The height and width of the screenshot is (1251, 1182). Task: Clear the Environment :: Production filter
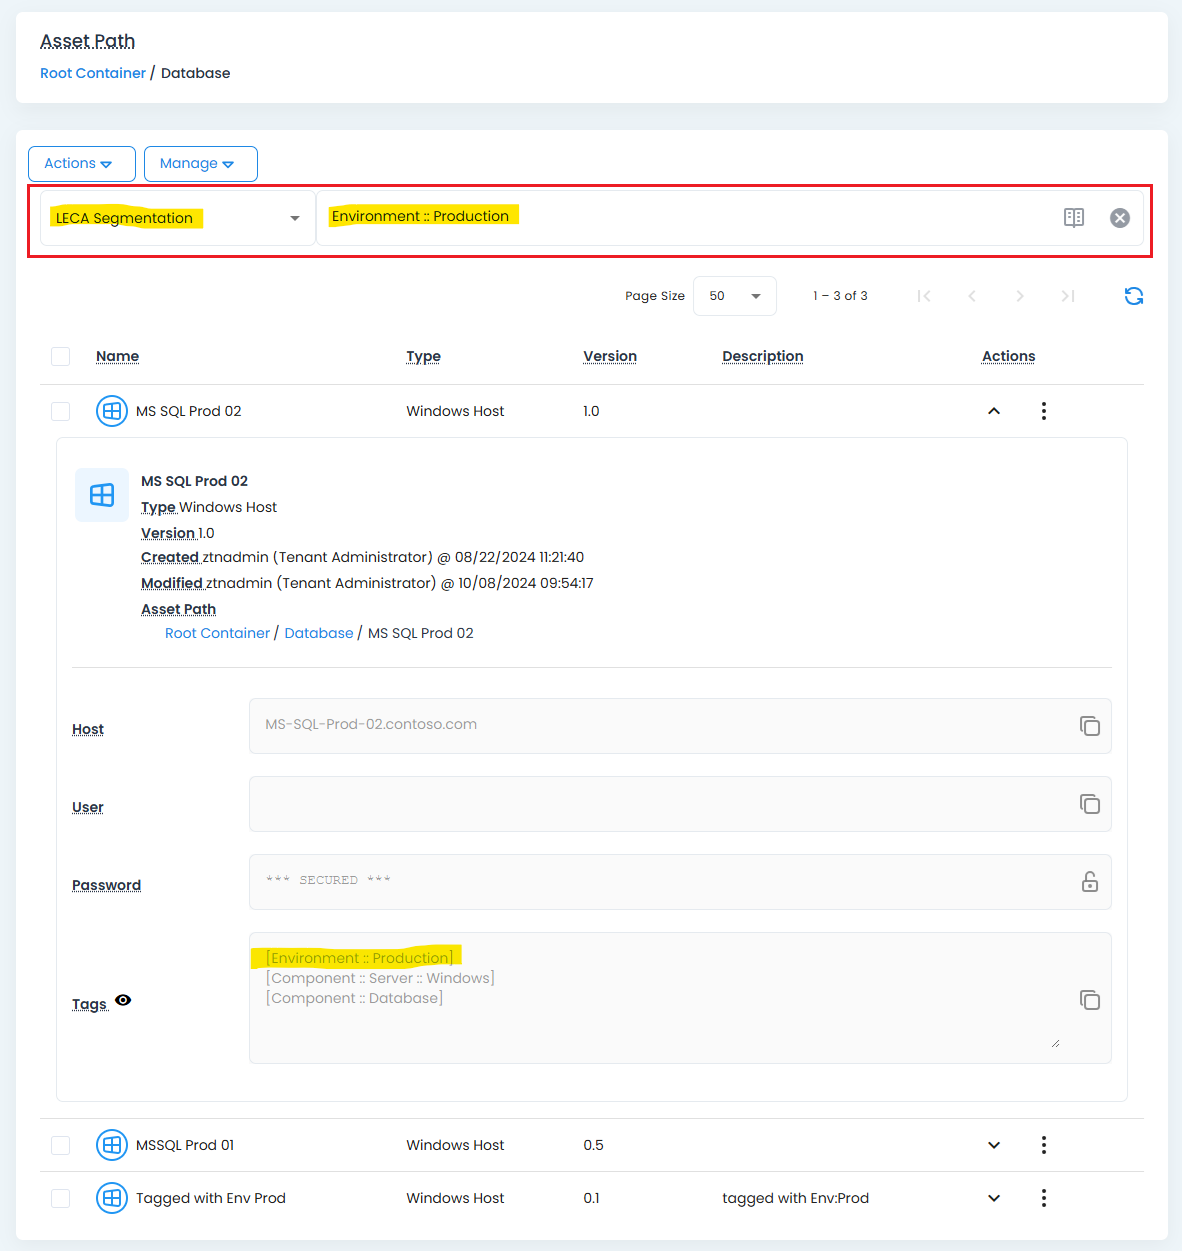click(x=1119, y=218)
